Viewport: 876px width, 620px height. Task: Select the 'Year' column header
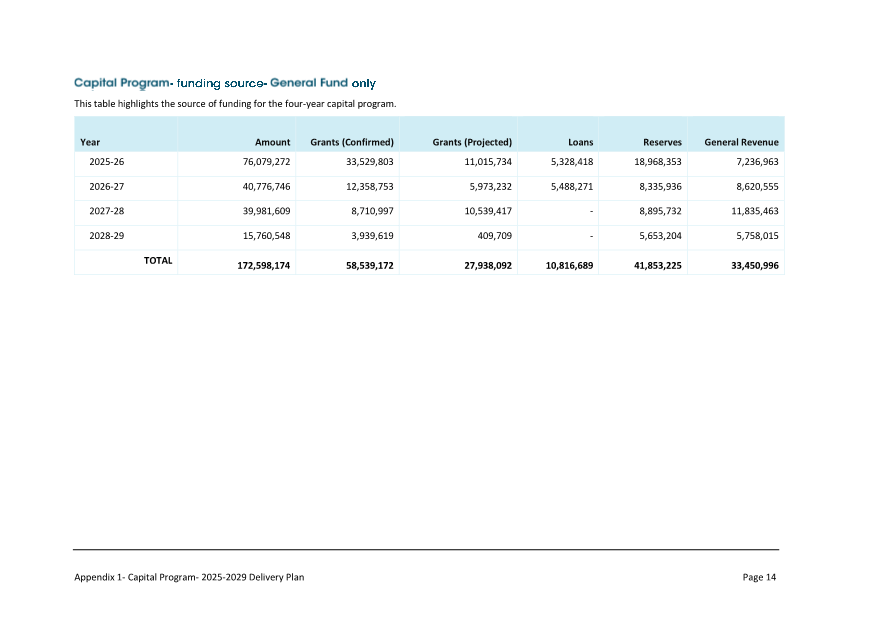(x=90, y=142)
